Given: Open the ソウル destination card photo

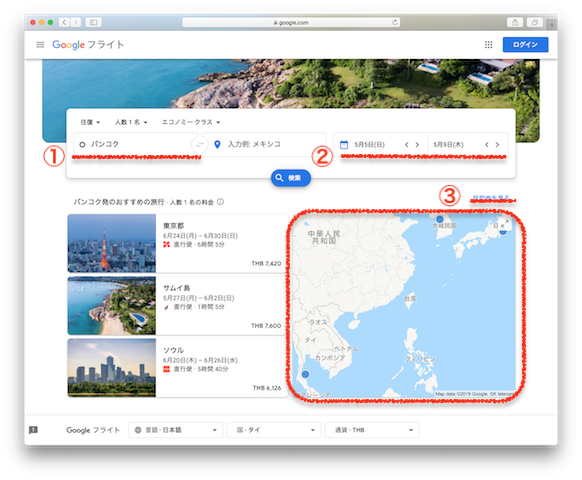Looking at the screenshot, I should point(112,368).
